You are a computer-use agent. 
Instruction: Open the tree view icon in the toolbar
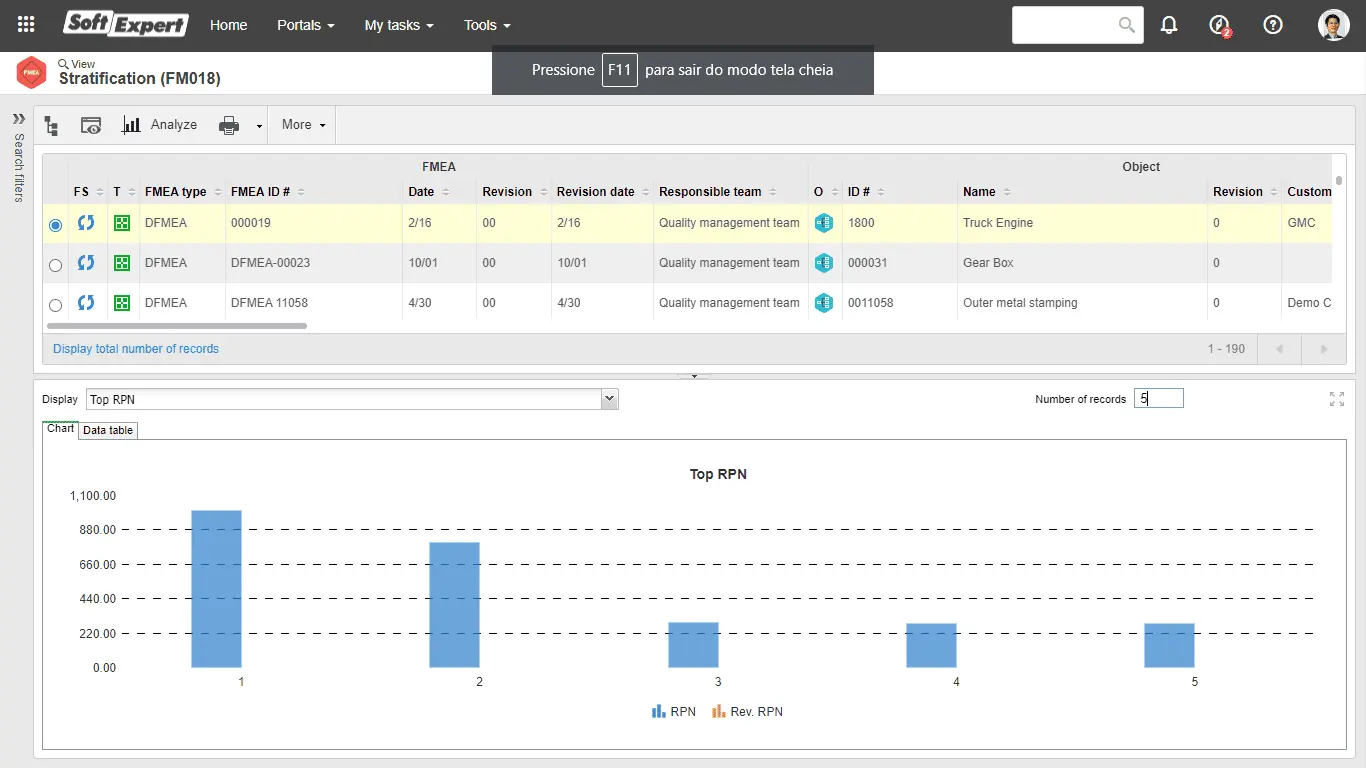click(51, 124)
